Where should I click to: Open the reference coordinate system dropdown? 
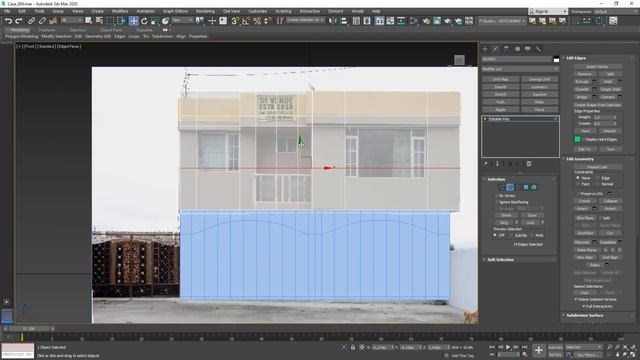(182, 20)
